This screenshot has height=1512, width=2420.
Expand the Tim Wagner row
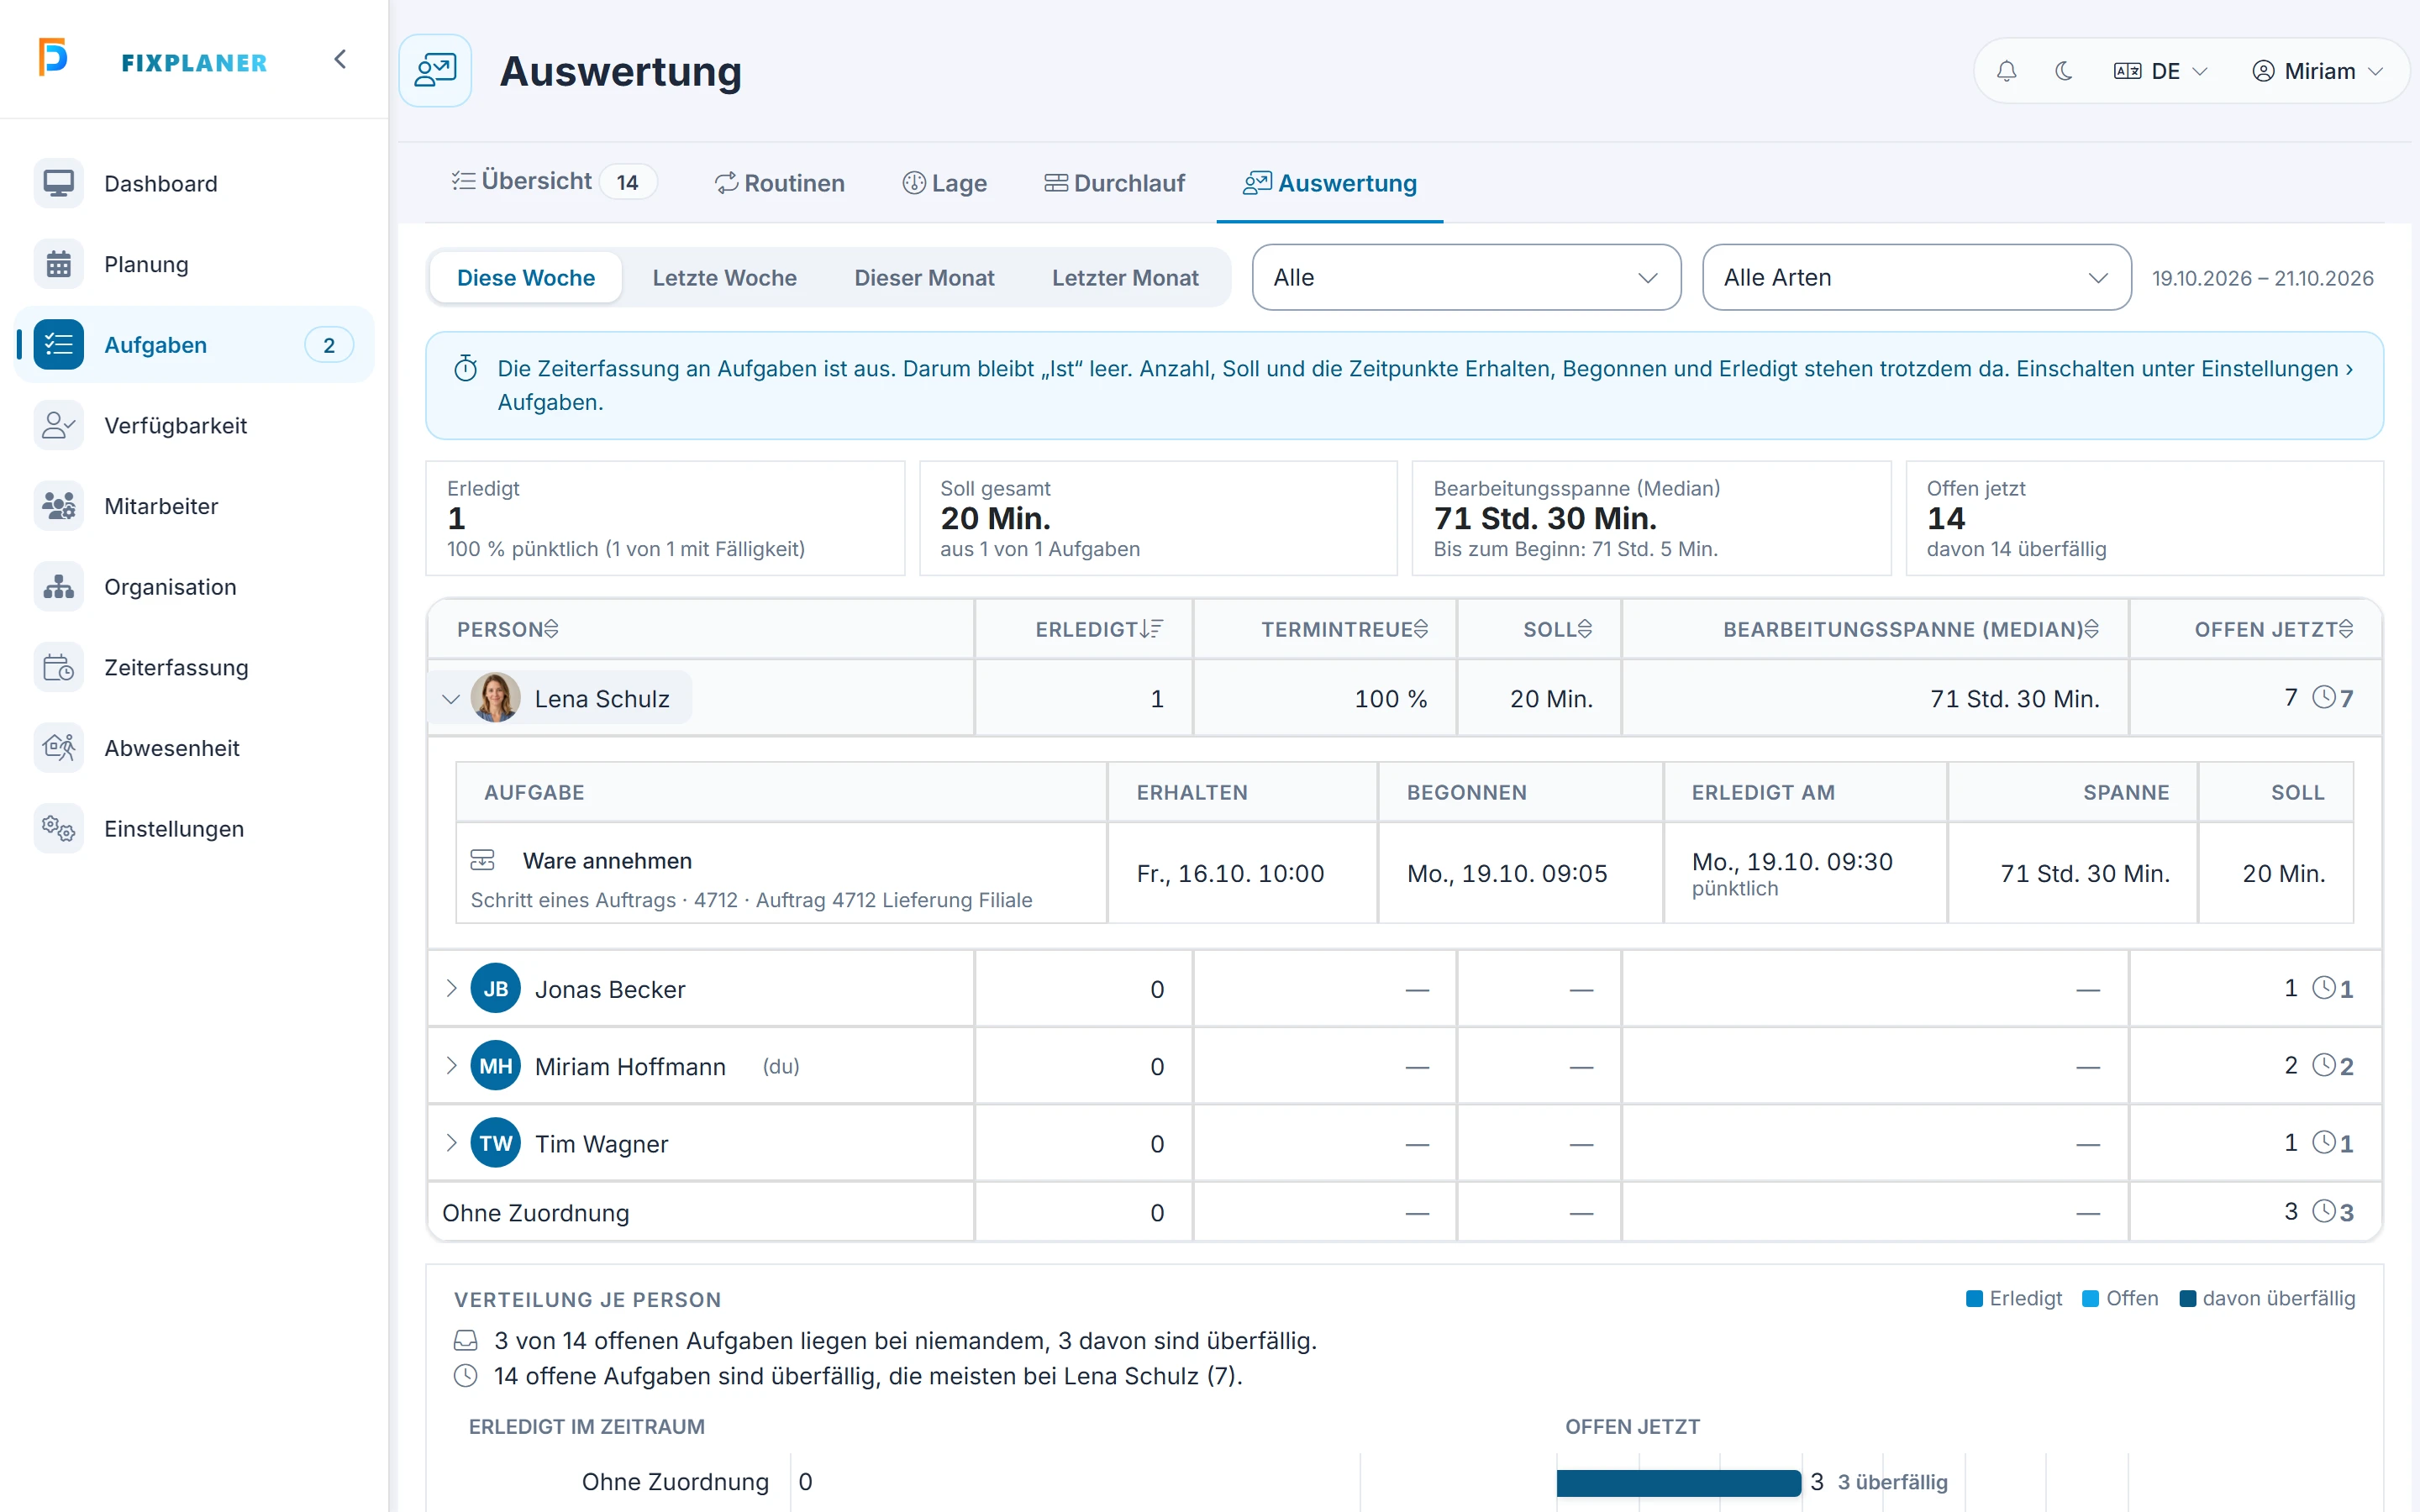click(x=451, y=1142)
